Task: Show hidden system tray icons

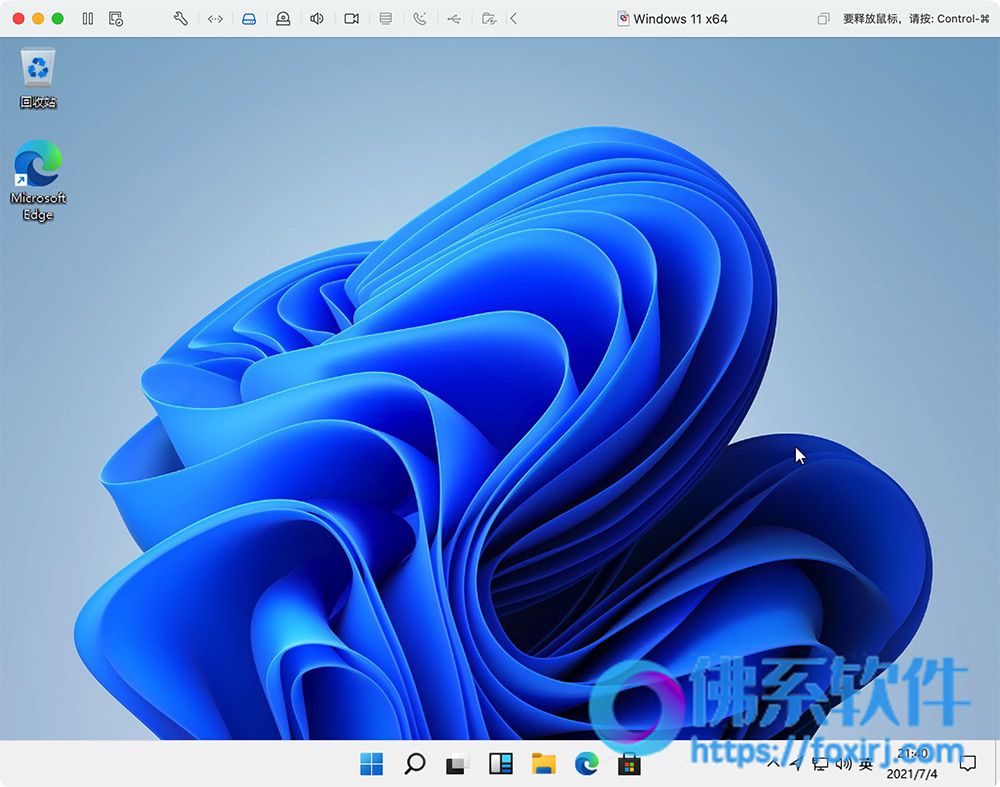Action: coord(773,763)
